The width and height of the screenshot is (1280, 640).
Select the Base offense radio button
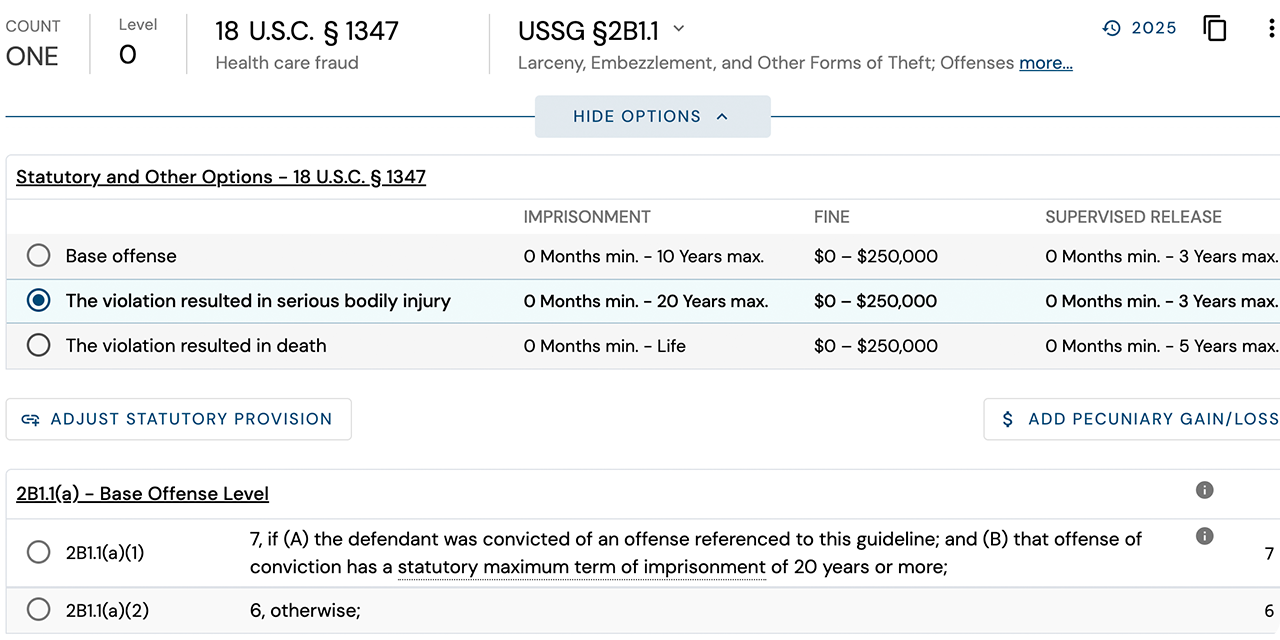pyautogui.click(x=38, y=255)
